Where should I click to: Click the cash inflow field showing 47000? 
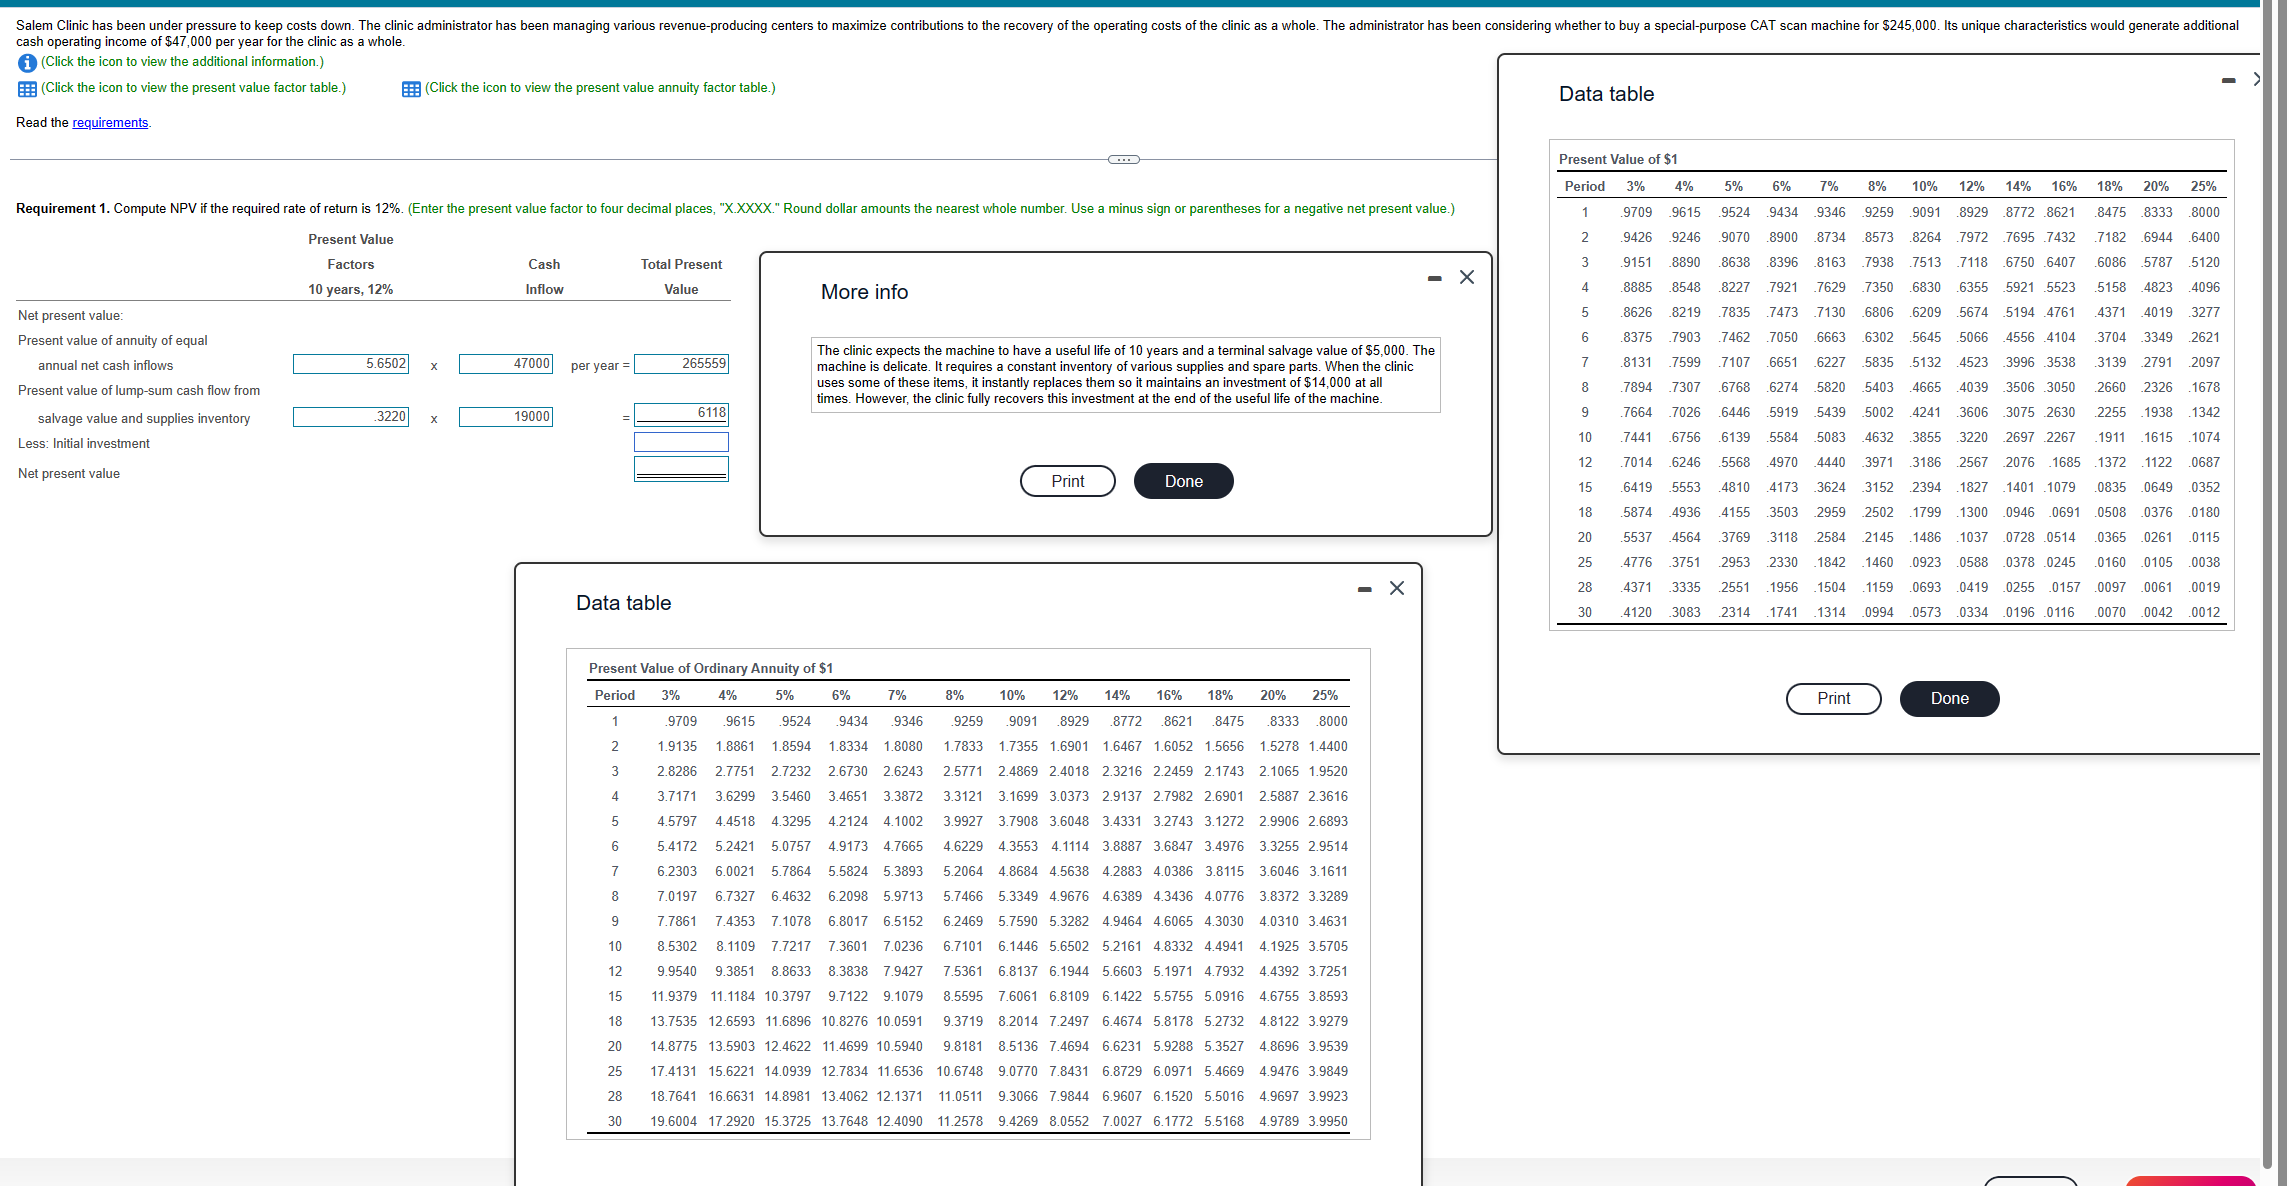[506, 363]
